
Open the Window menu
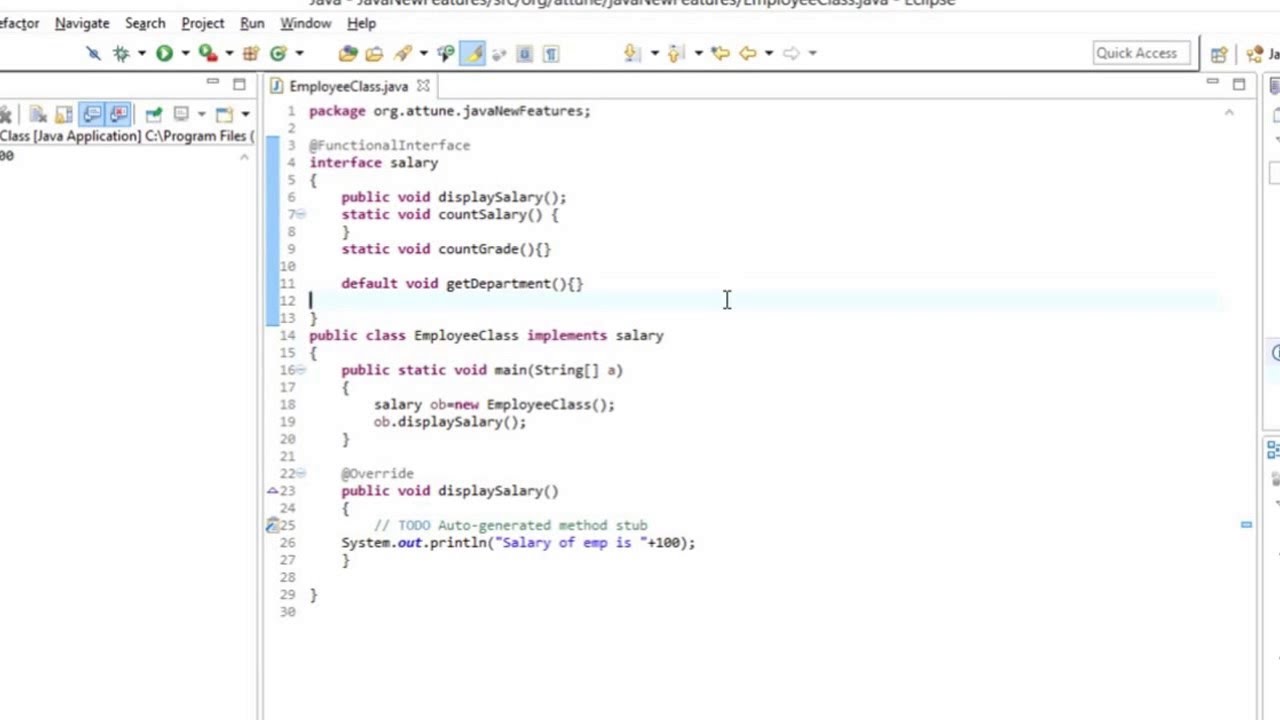click(x=305, y=23)
